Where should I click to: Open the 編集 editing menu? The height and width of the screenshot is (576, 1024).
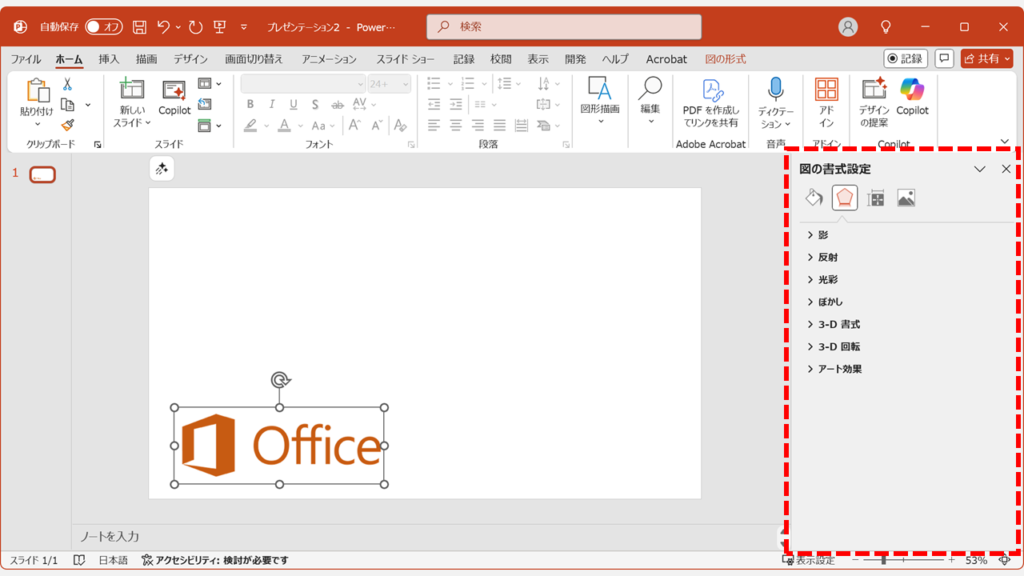click(x=650, y=100)
